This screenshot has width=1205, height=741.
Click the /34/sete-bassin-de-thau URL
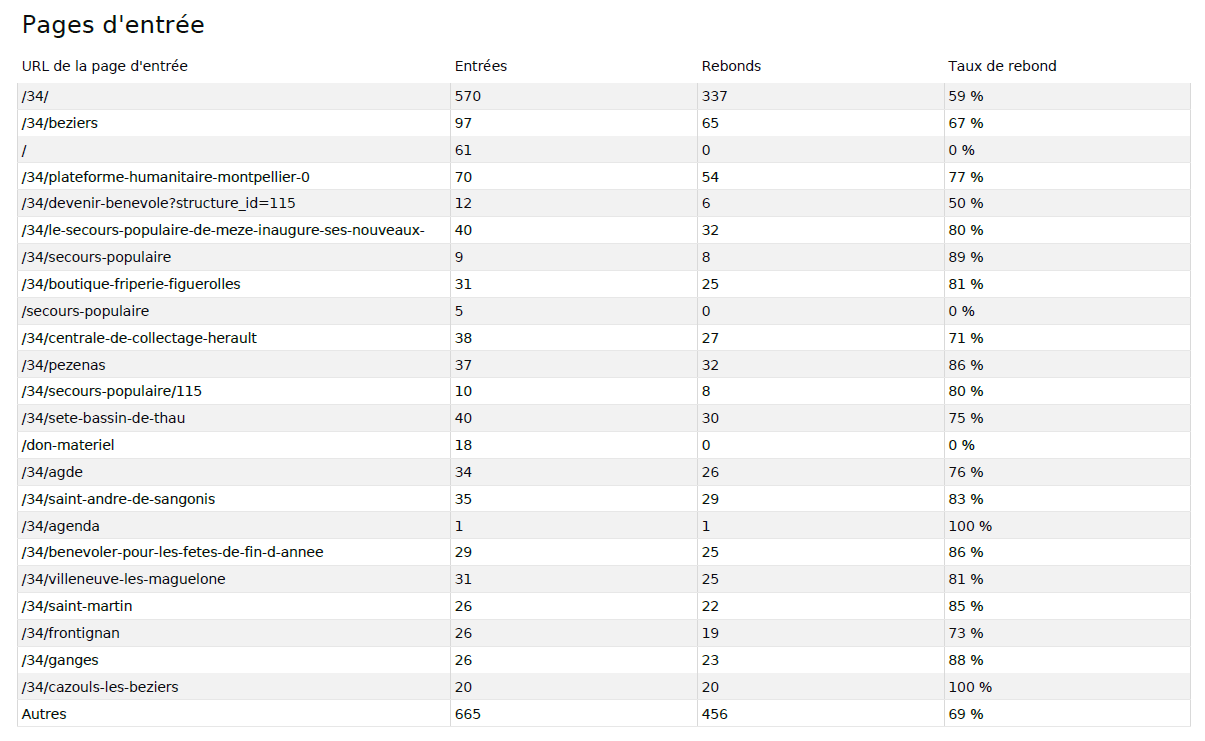tap(103, 418)
